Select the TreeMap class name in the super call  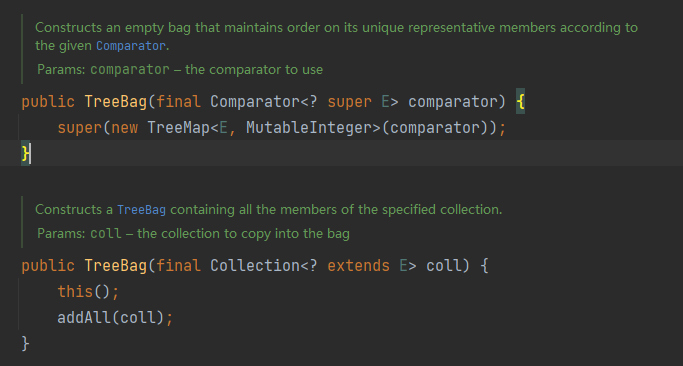(x=179, y=128)
